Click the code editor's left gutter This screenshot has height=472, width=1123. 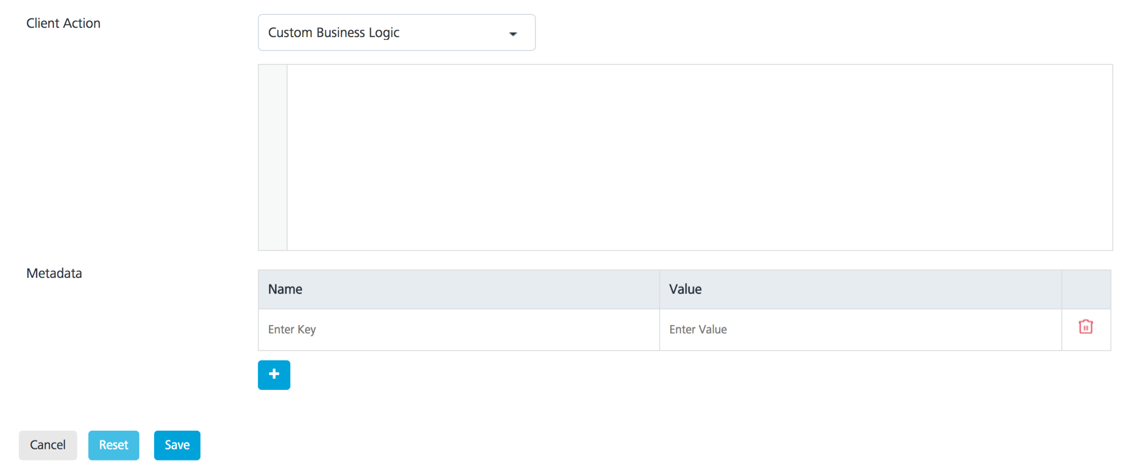(x=272, y=157)
